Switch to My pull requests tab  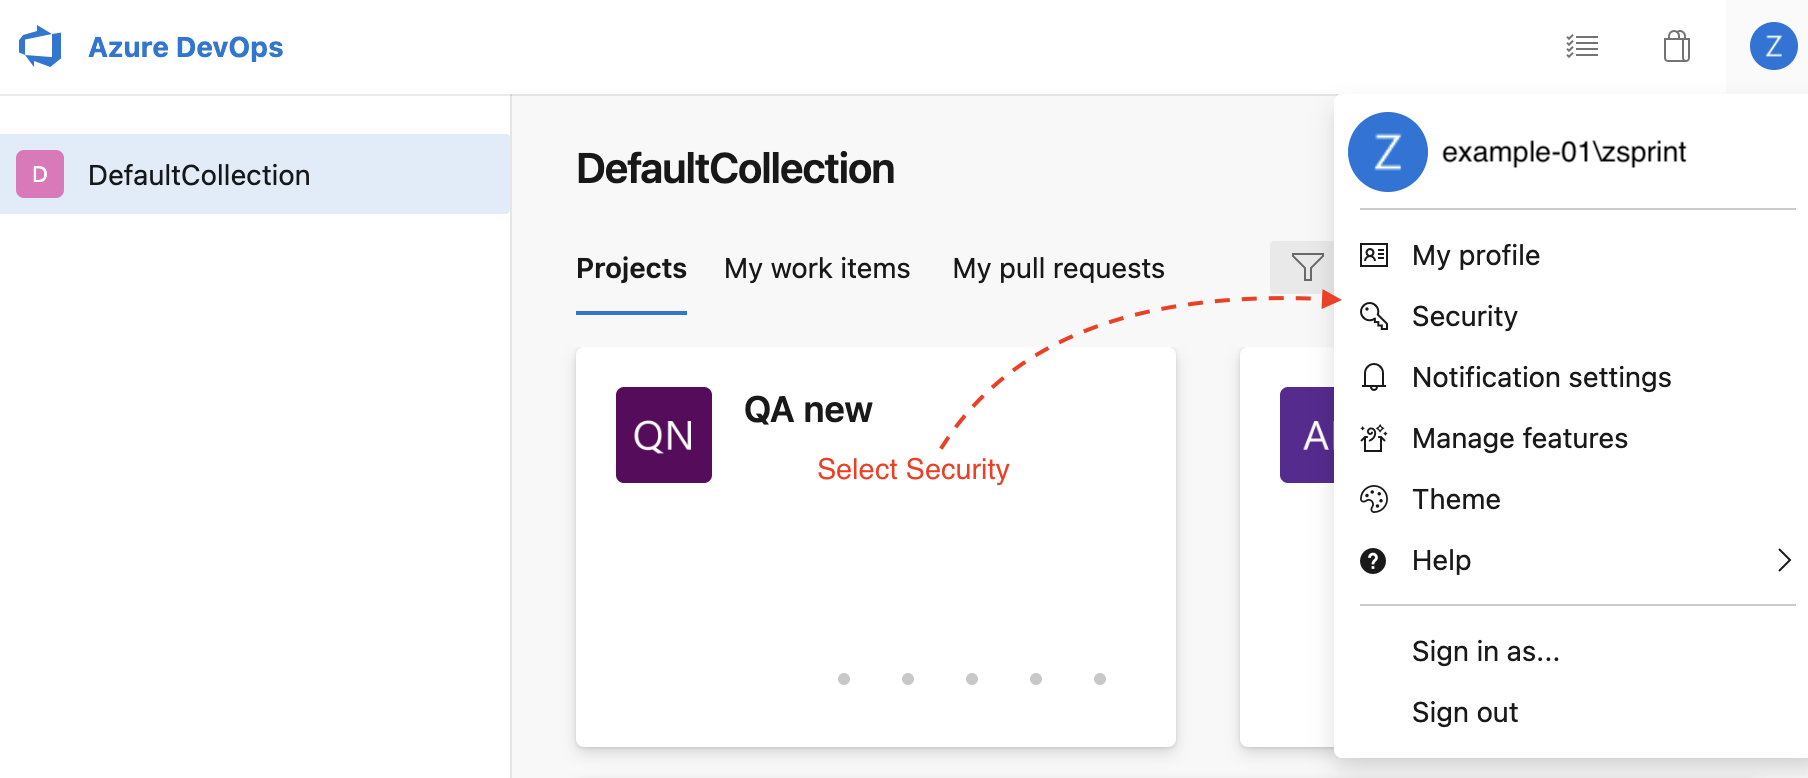[x=1058, y=268]
